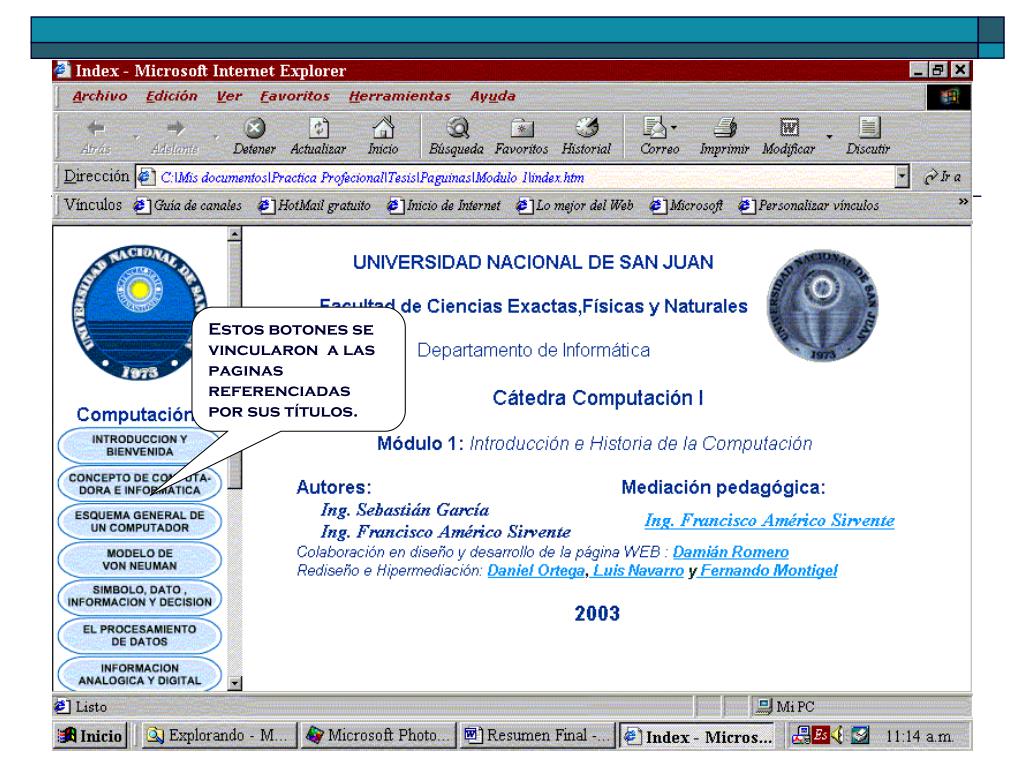Image resolution: width=1024 pixels, height=768 pixels.
Task: Click the address field with index.htm path
Action: coord(516,177)
